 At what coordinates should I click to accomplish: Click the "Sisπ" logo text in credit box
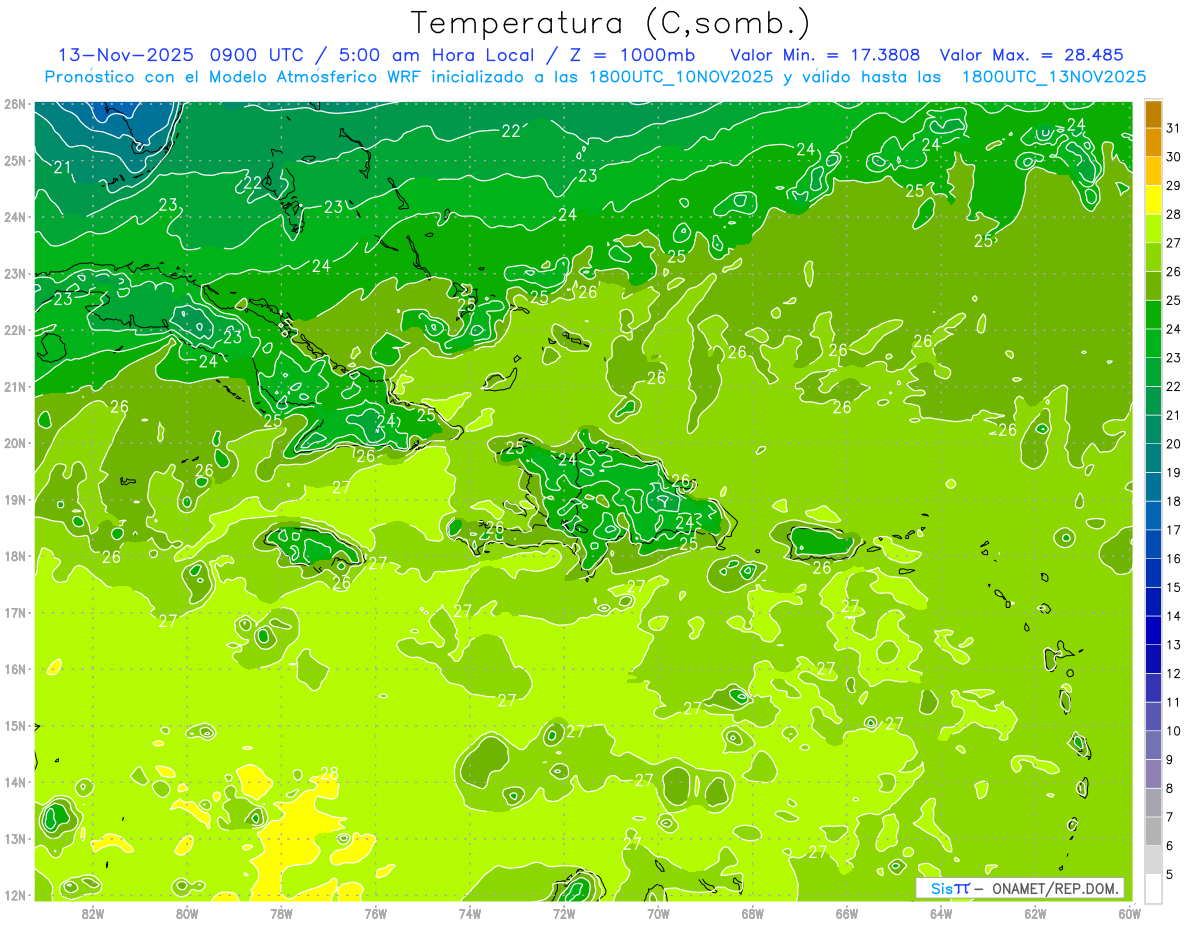[x=950, y=888]
